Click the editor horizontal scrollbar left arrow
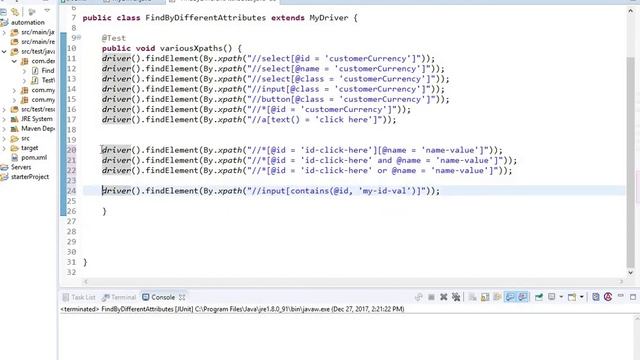Screen dimensions: 640x360 point(85,281)
